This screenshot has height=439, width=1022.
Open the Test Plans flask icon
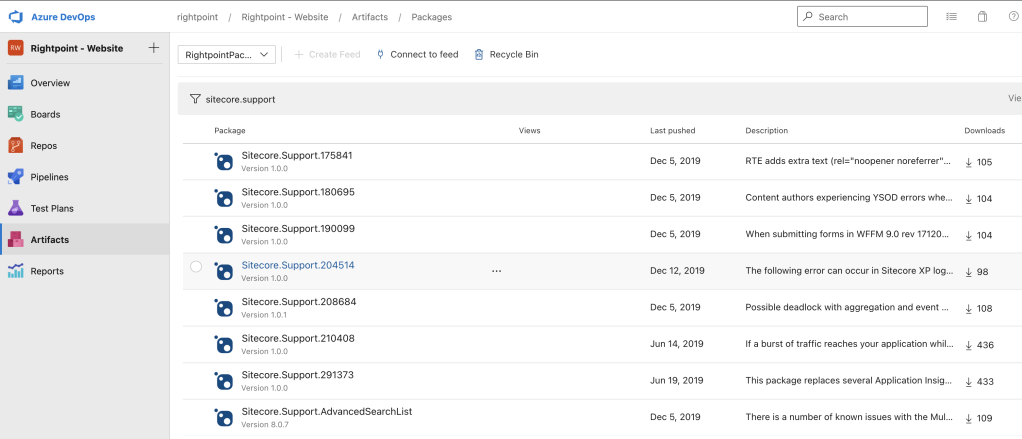pyautogui.click(x=16, y=208)
